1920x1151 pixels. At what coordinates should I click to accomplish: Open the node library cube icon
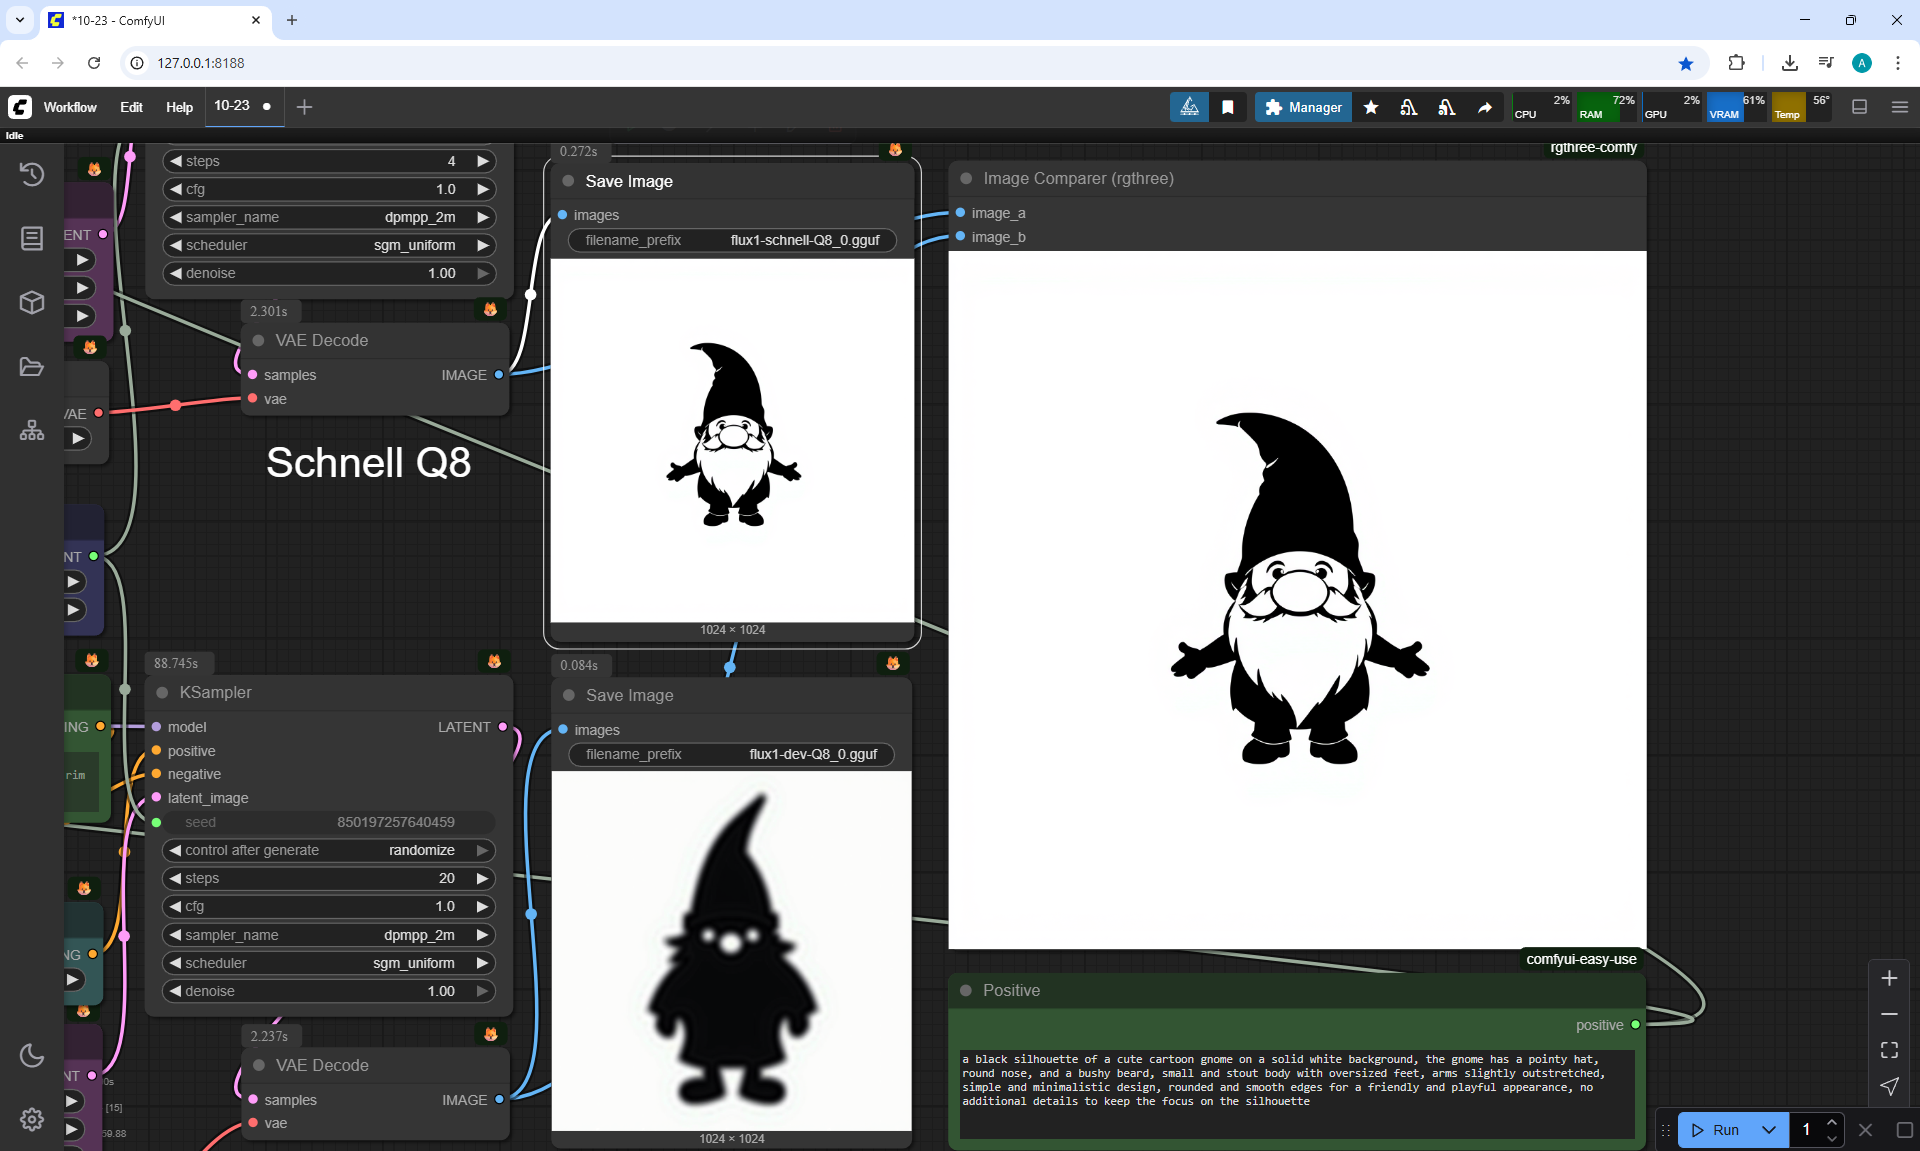[32, 302]
